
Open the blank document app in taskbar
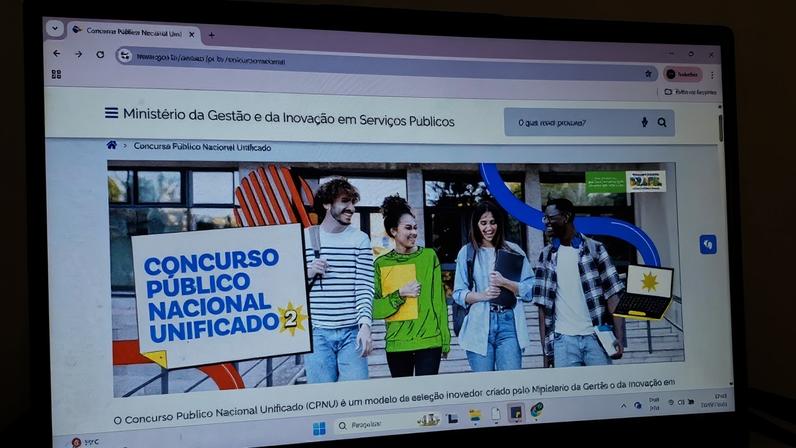pos(495,414)
